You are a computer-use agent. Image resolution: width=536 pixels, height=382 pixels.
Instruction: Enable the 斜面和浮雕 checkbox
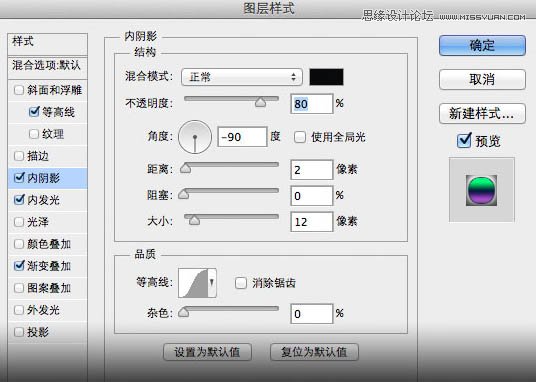click(18, 90)
